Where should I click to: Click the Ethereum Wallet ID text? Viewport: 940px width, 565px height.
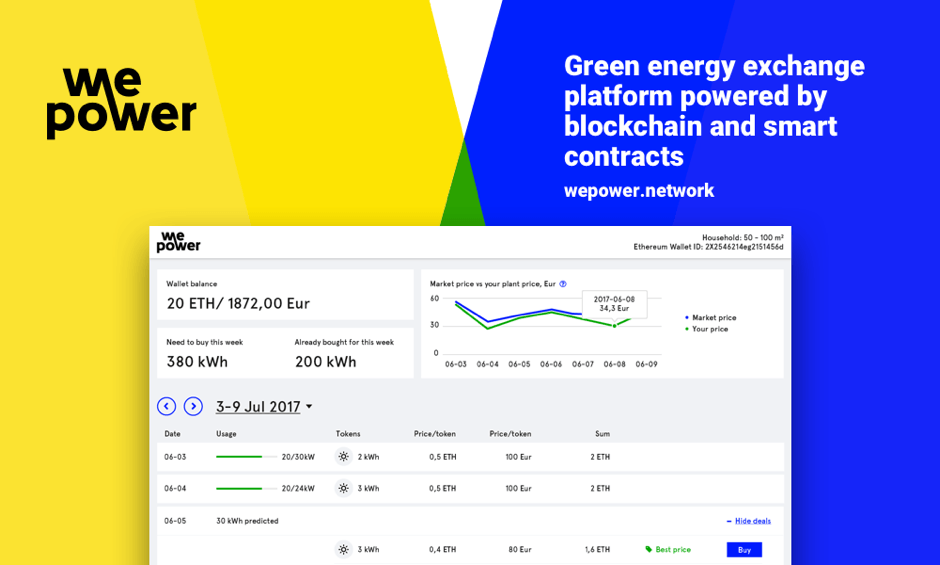point(709,247)
